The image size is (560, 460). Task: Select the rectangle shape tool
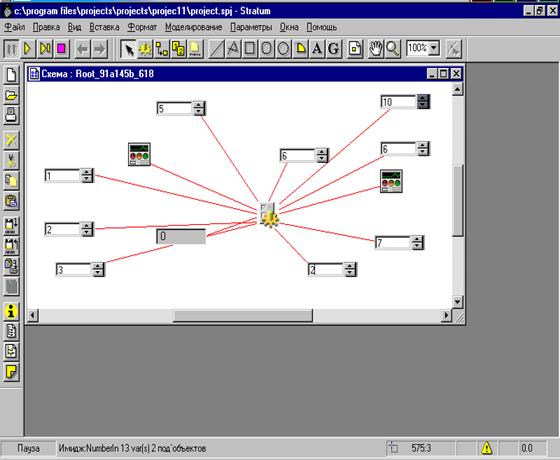click(250, 49)
